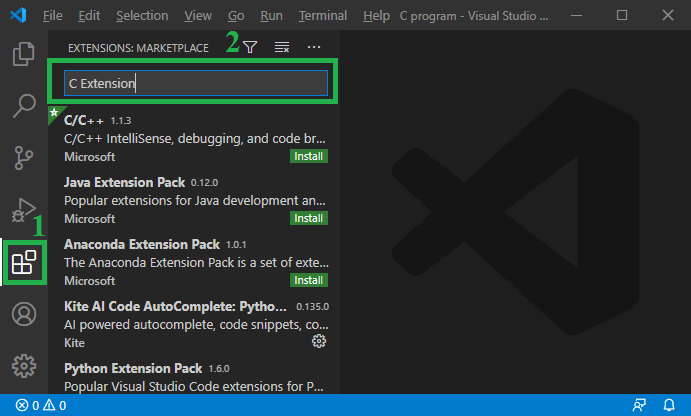Screen dimensions: 691x416
Task: Select the Anaconda Extension Pack title
Action: [x=141, y=244]
